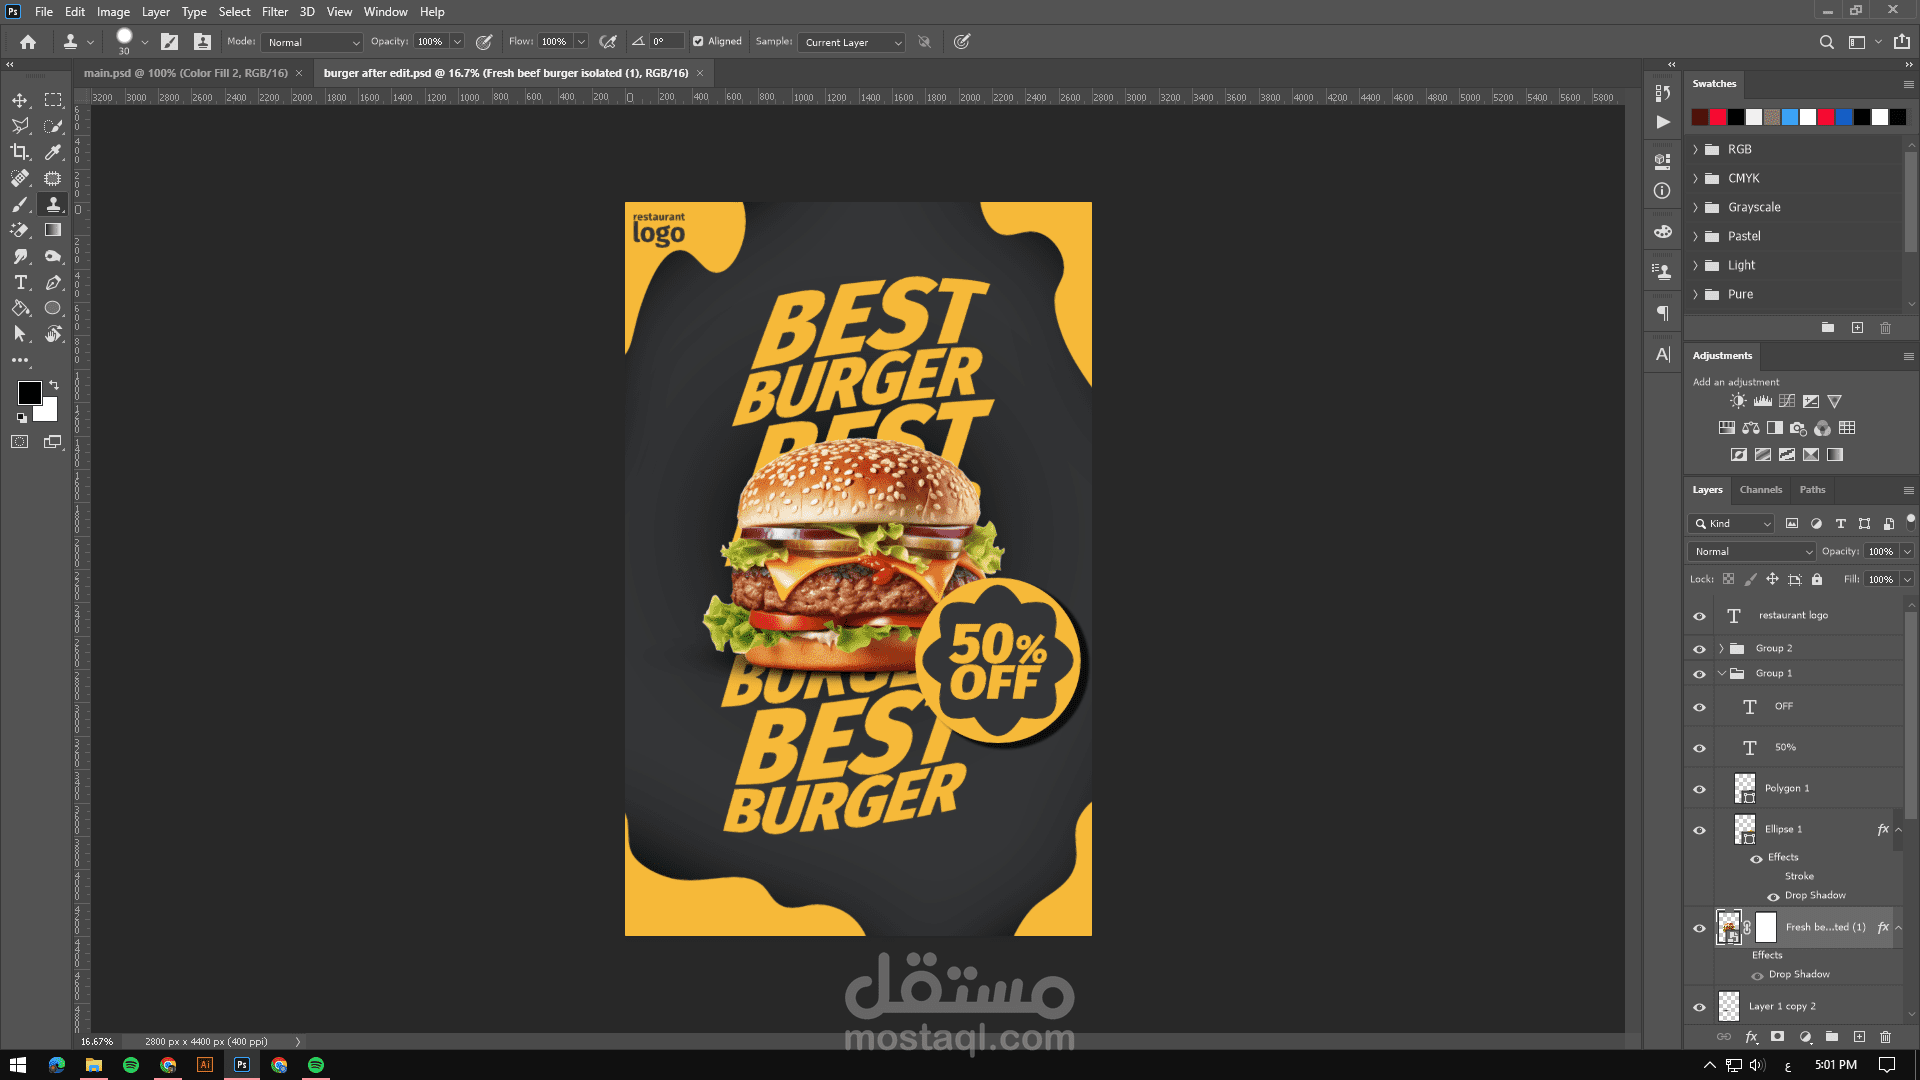Image resolution: width=1920 pixels, height=1080 pixels.
Task: Switch to main.psd document tab
Action: click(185, 73)
